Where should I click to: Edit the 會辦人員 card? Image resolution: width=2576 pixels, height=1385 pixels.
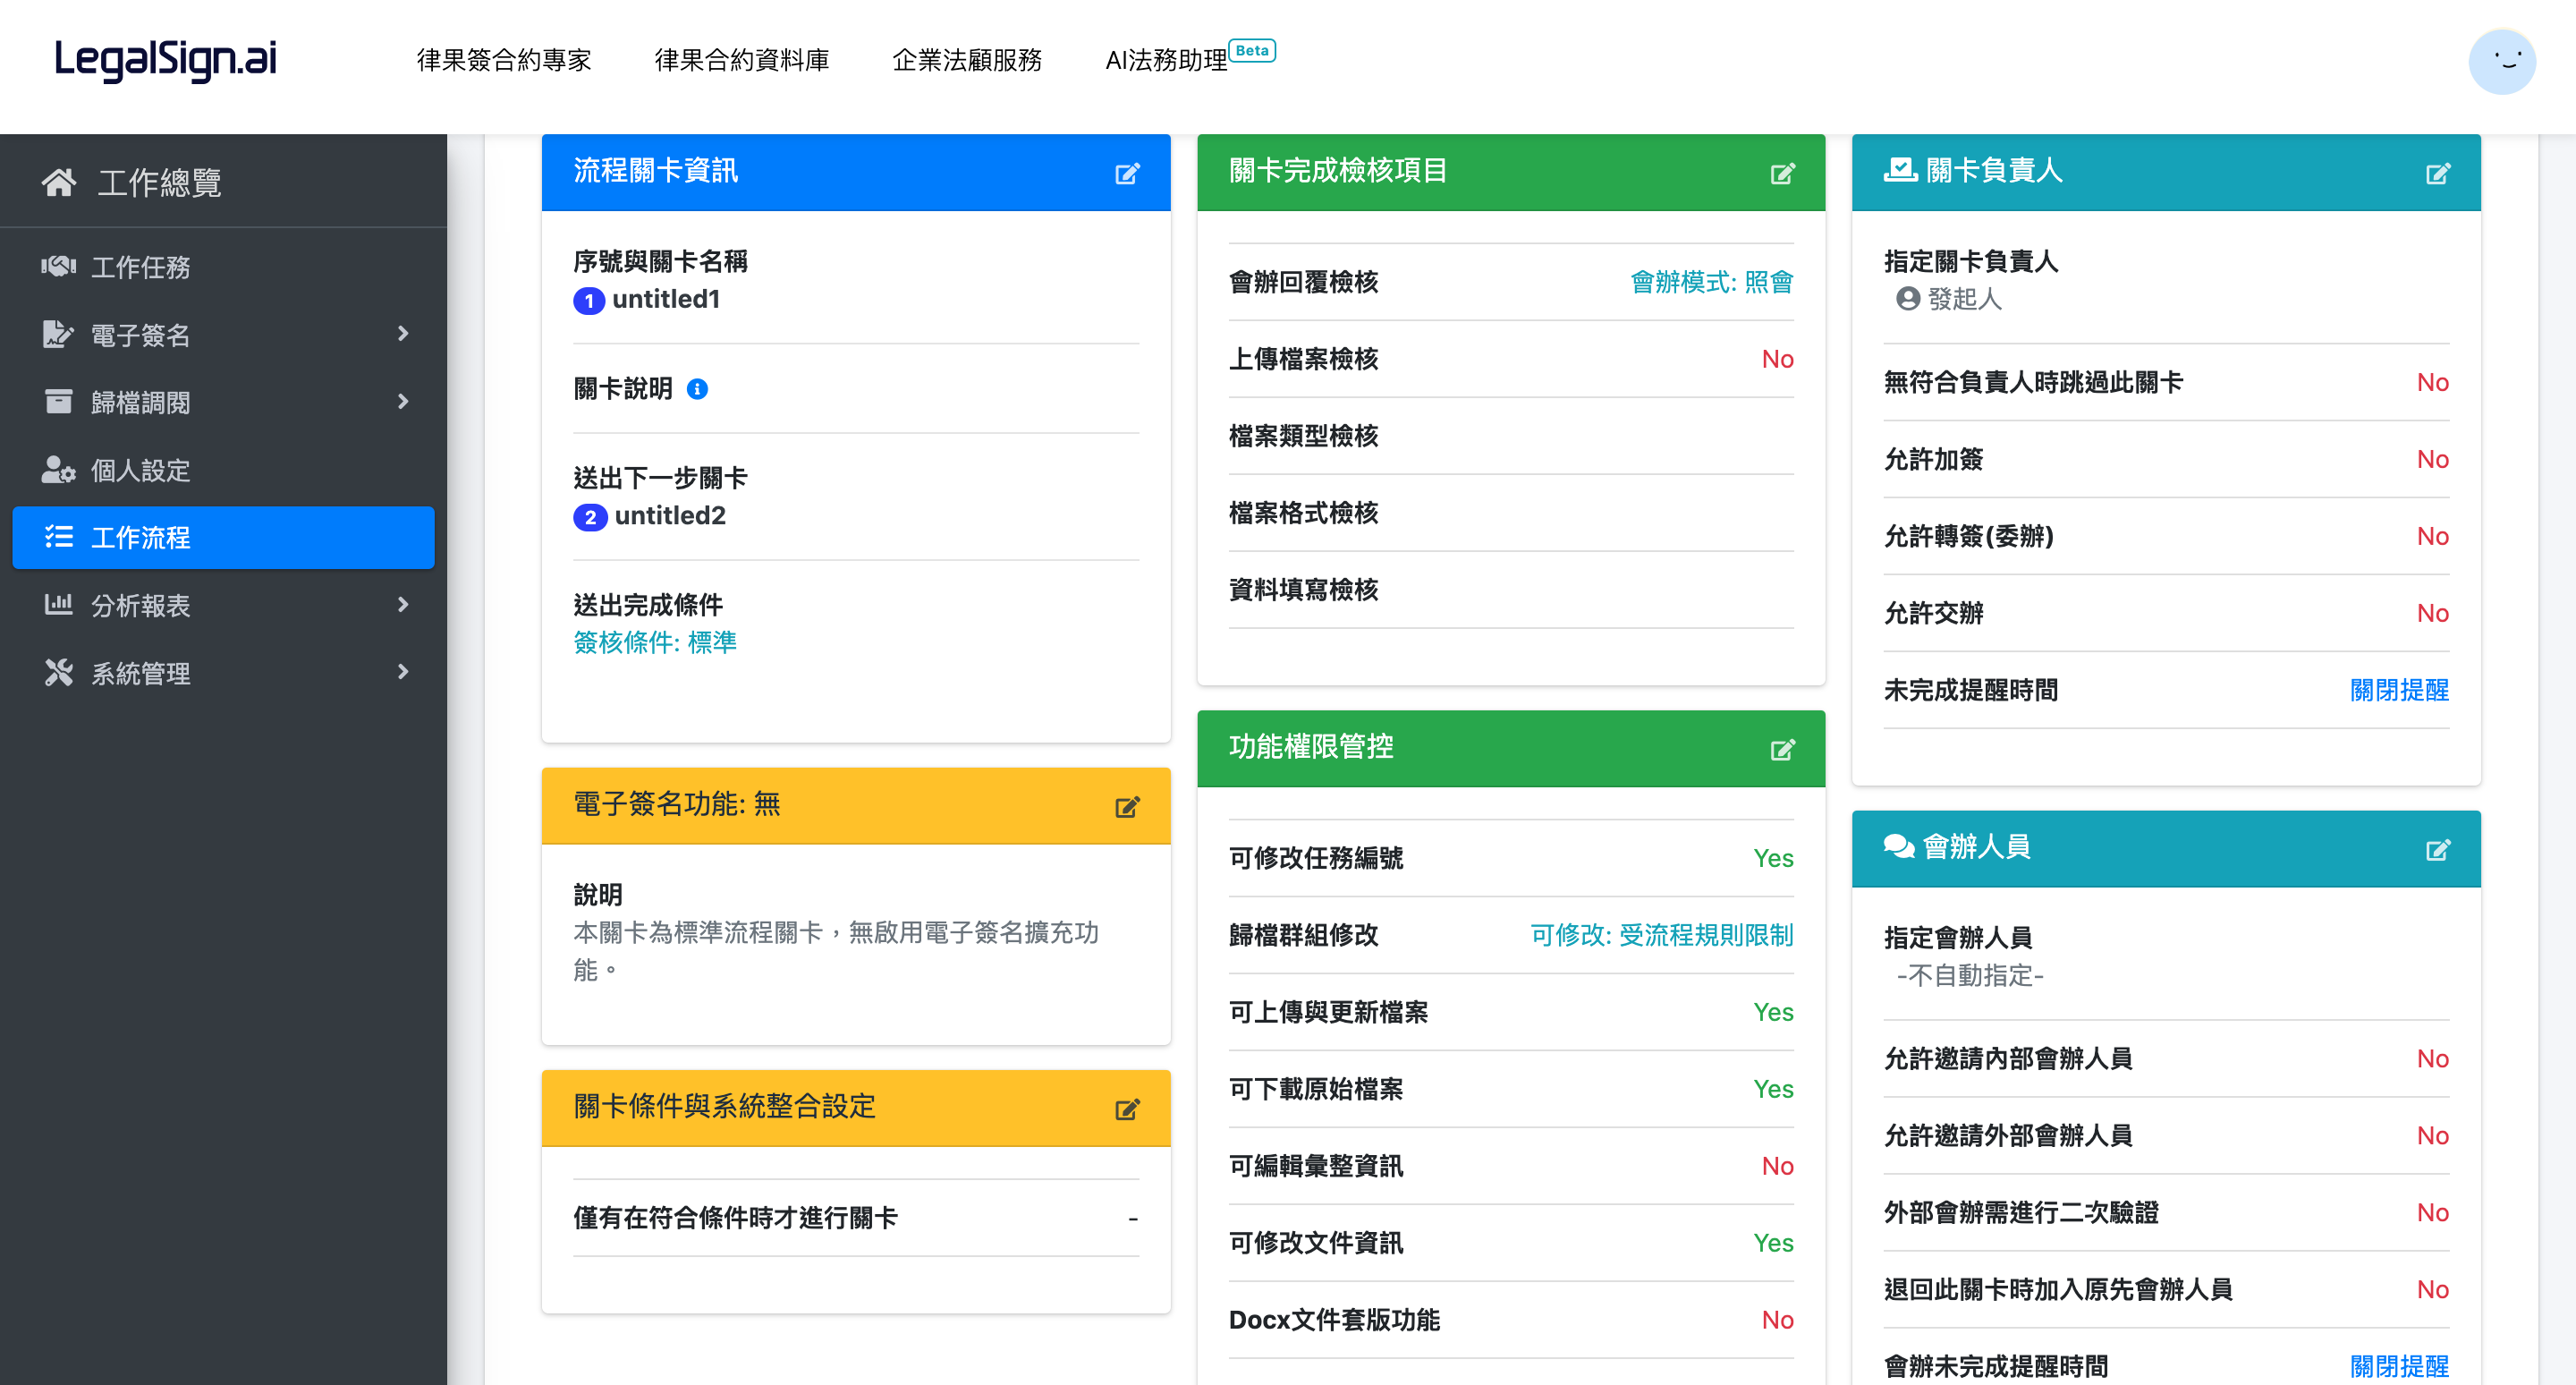(x=2438, y=849)
